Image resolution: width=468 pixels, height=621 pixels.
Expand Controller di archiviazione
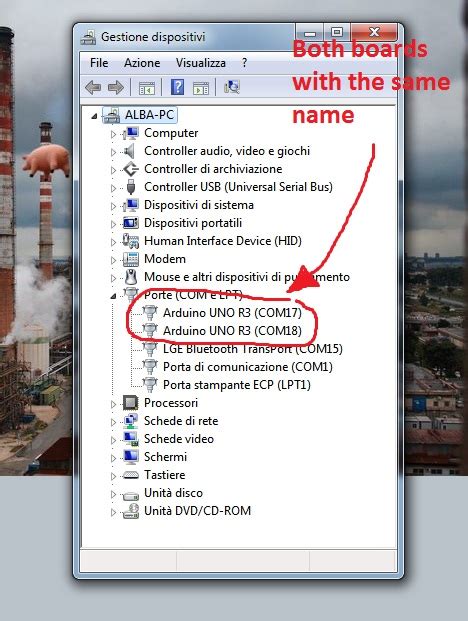click(x=113, y=170)
